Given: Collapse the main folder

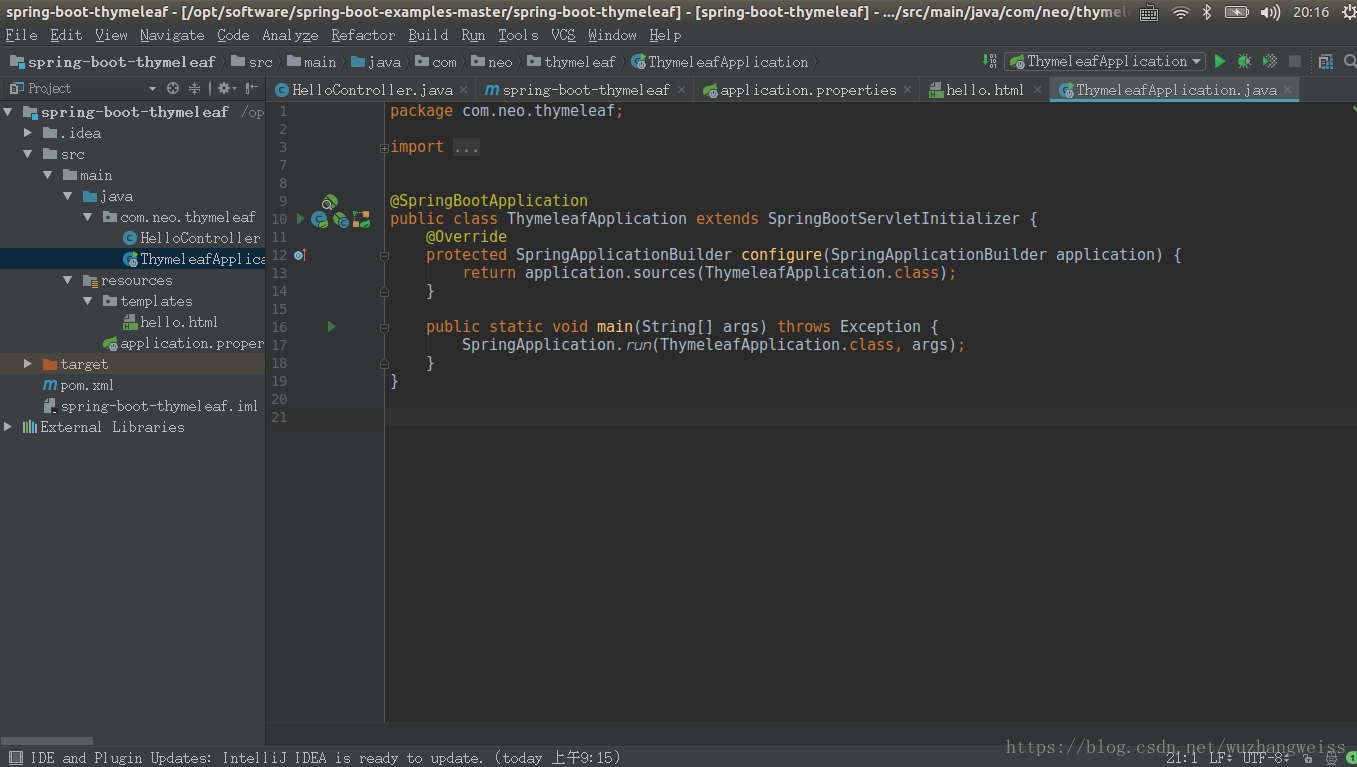Looking at the screenshot, I should tap(48, 175).
